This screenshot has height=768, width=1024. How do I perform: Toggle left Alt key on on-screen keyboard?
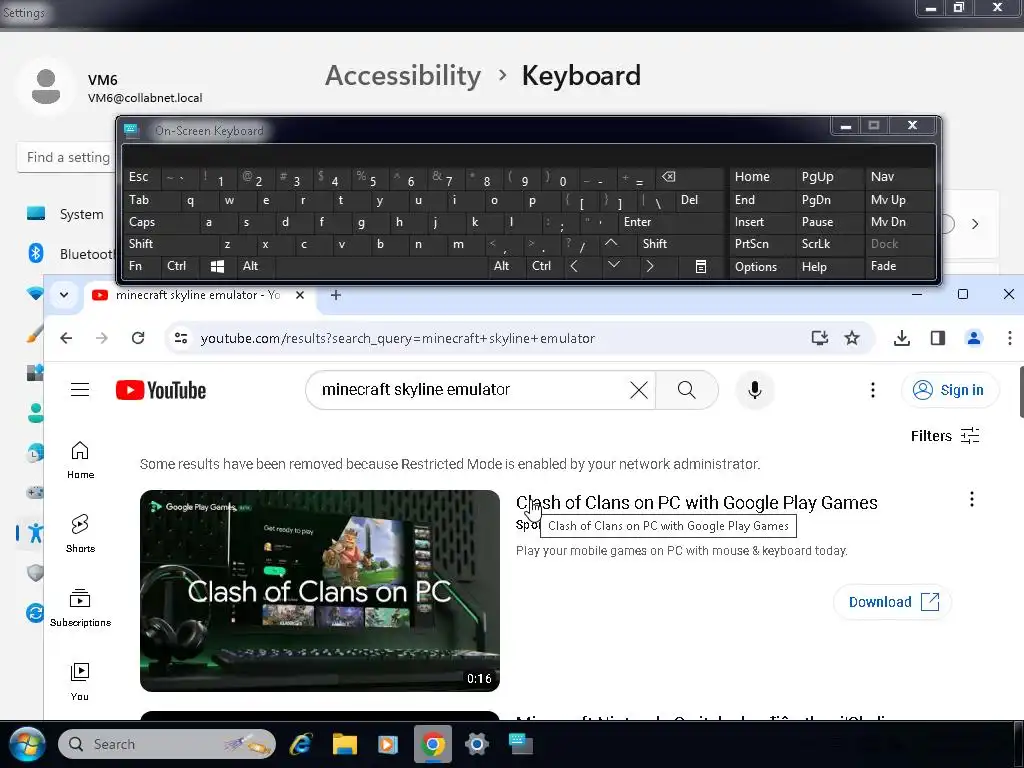[x=250, y=266]
